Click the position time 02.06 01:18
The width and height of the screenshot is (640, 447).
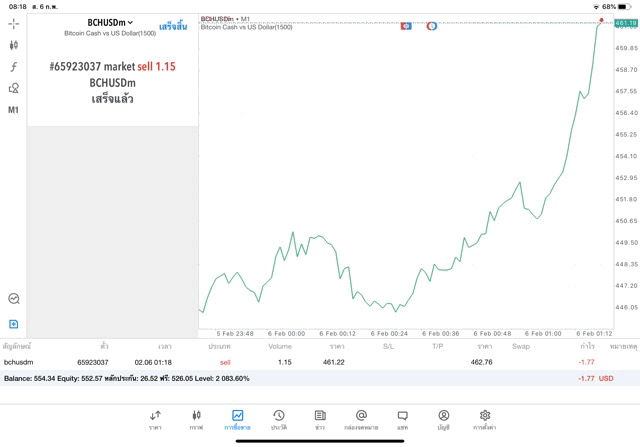(153, 362)
